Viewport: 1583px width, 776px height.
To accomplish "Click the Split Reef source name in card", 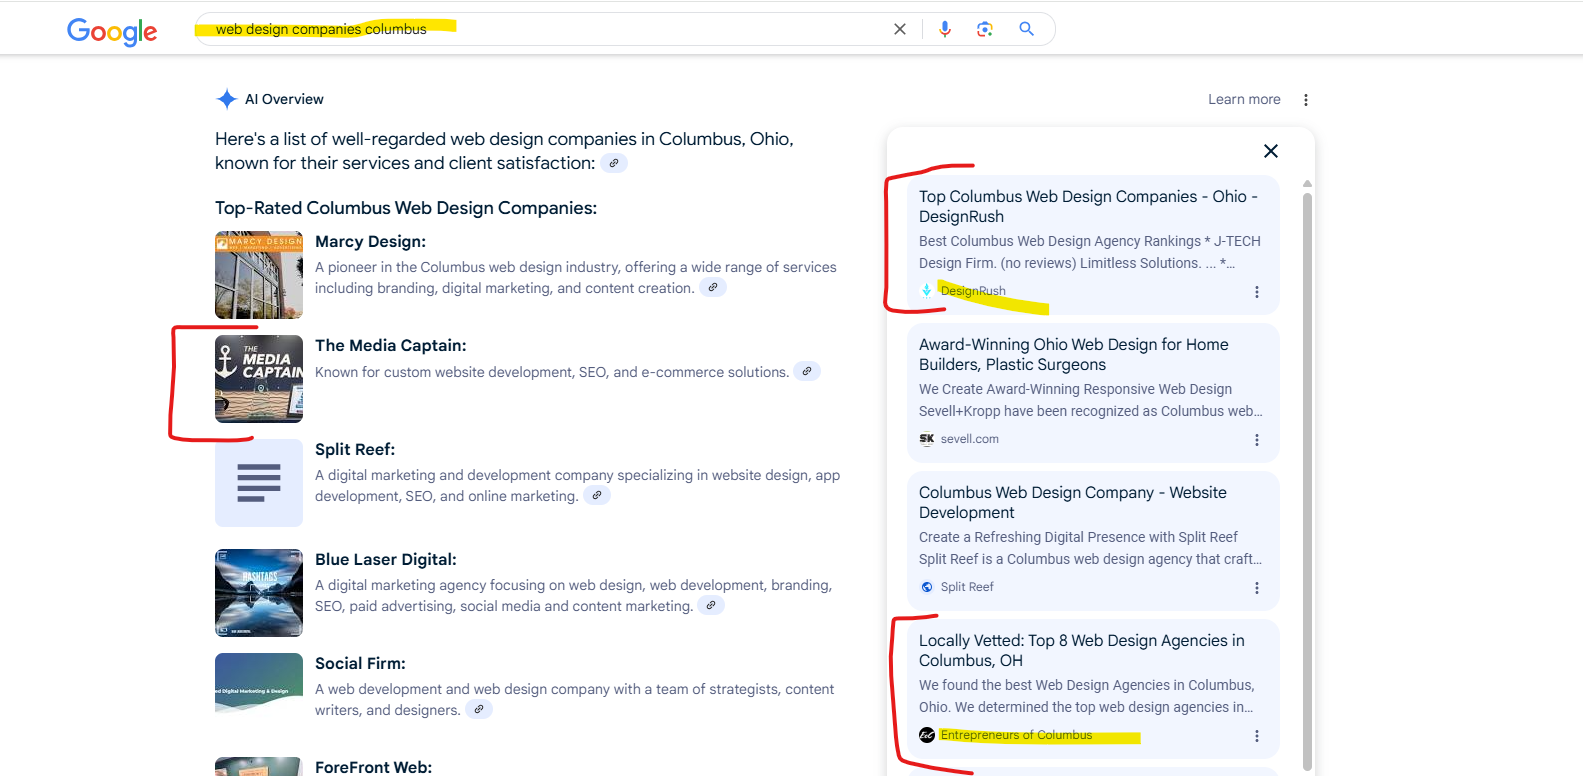I will (967, 587).
